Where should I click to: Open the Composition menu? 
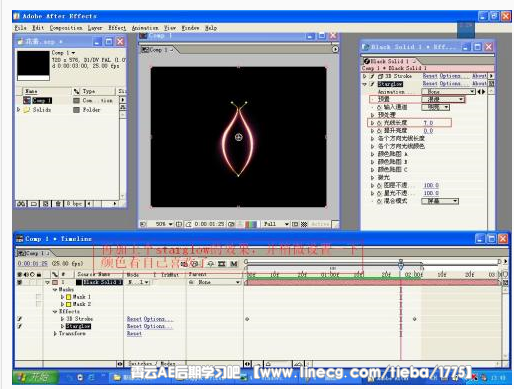[x=66, y=28]
